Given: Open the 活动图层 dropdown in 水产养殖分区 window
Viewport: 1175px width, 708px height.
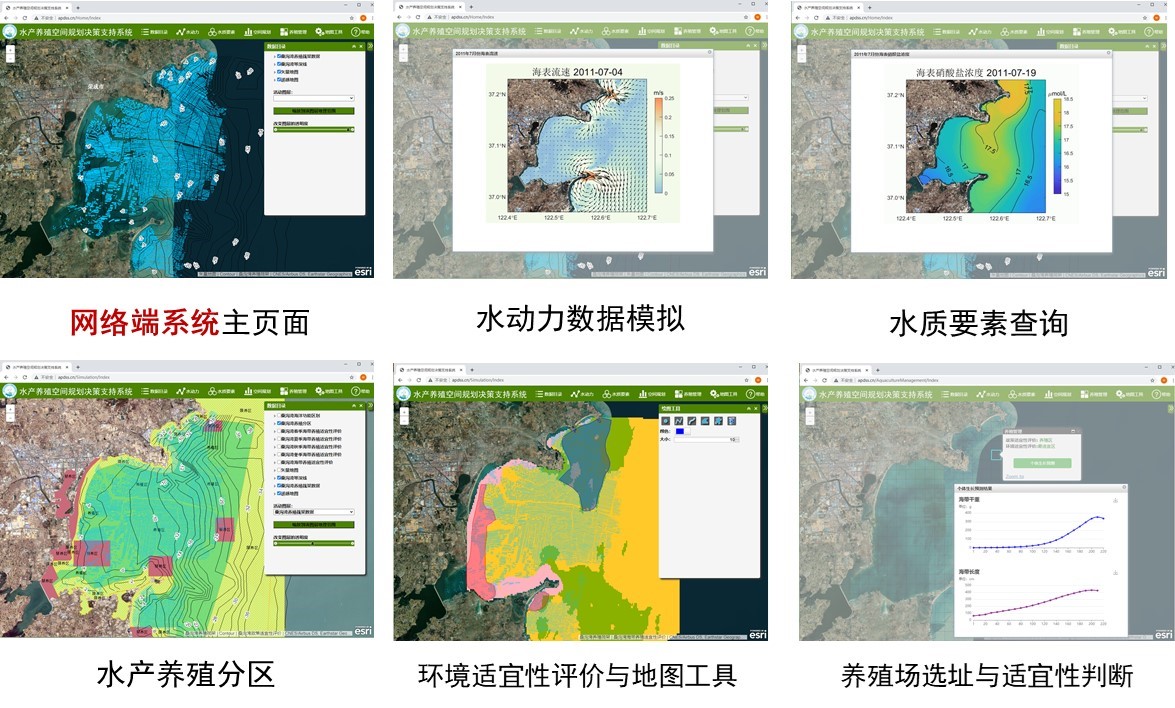Looking at the screenshot, I should (x=314, y=511).
